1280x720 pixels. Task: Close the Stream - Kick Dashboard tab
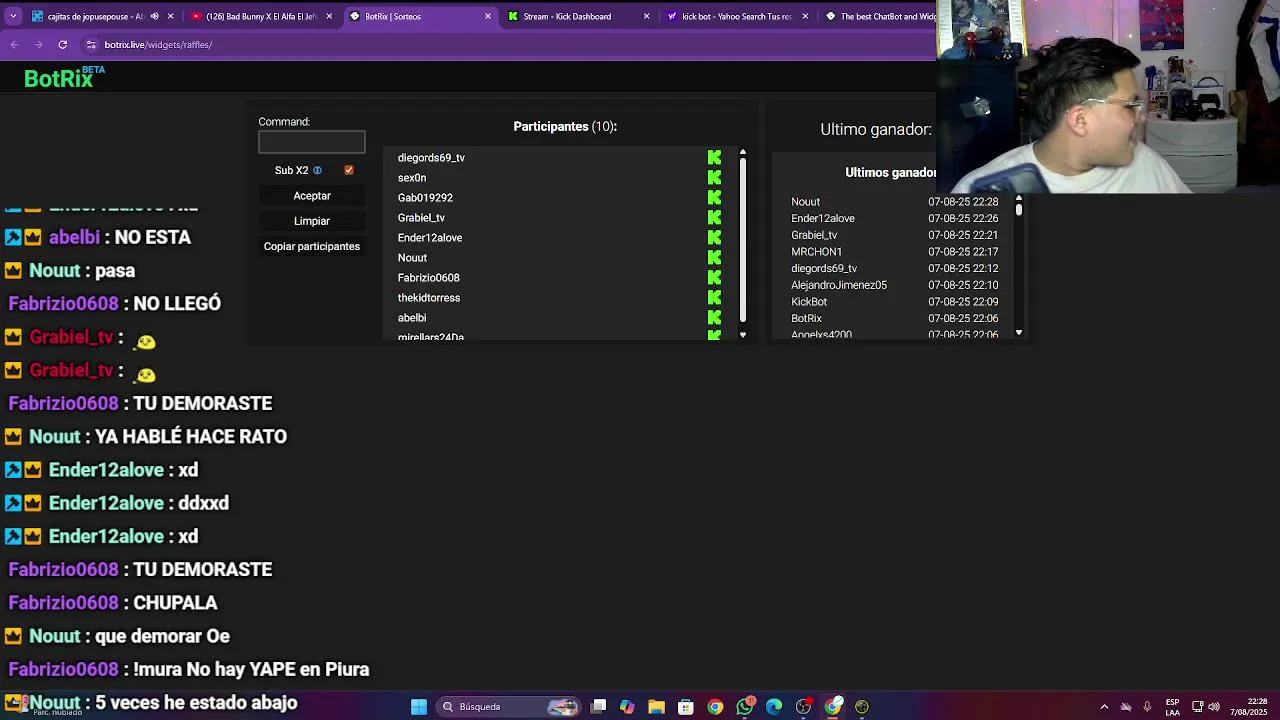point(646,16)
